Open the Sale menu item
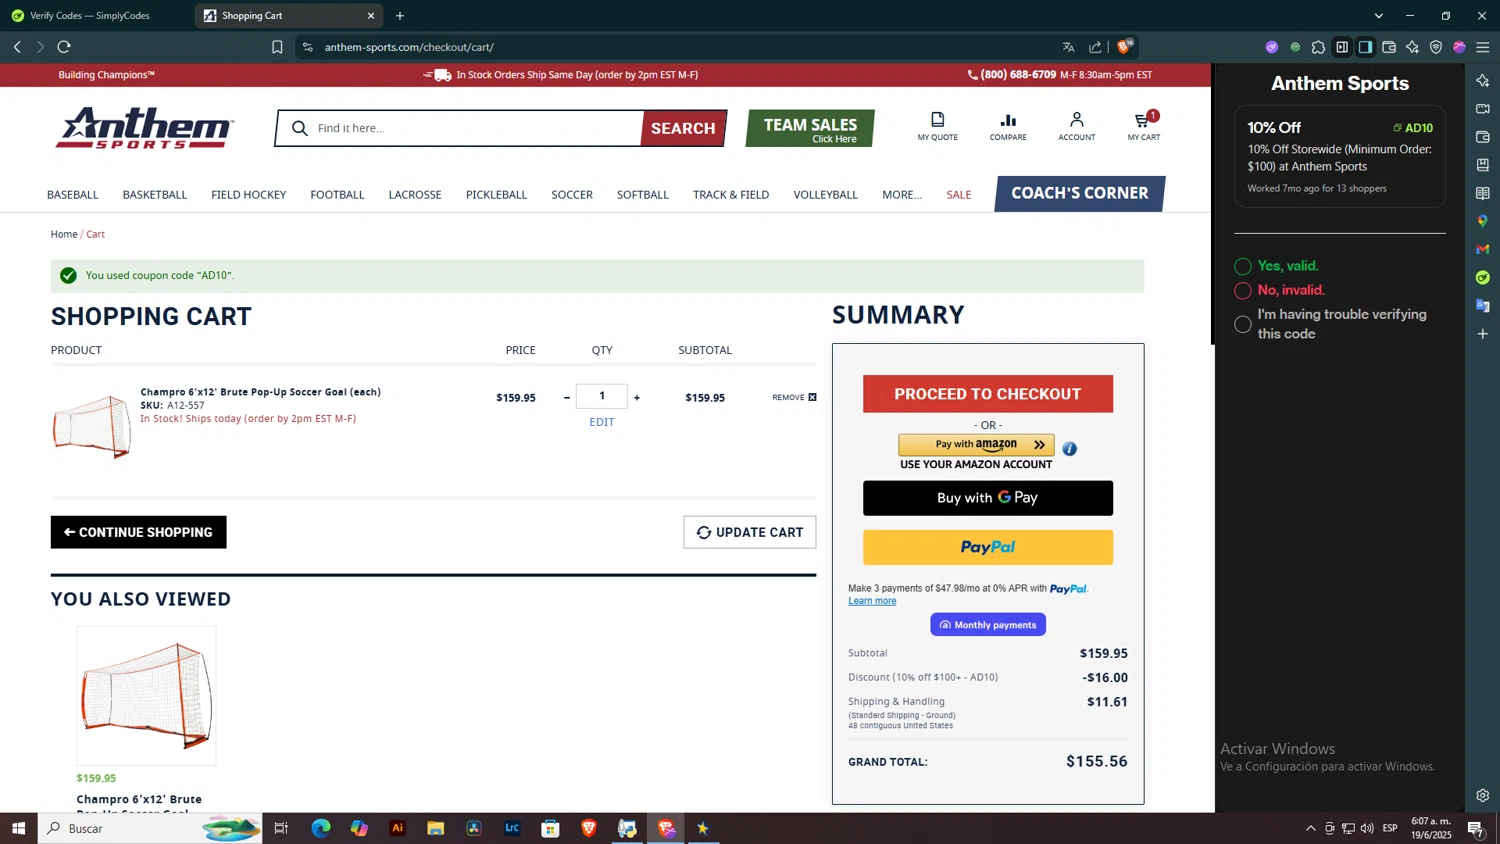This screenshot has width=1500, height=844. (959, 194)
